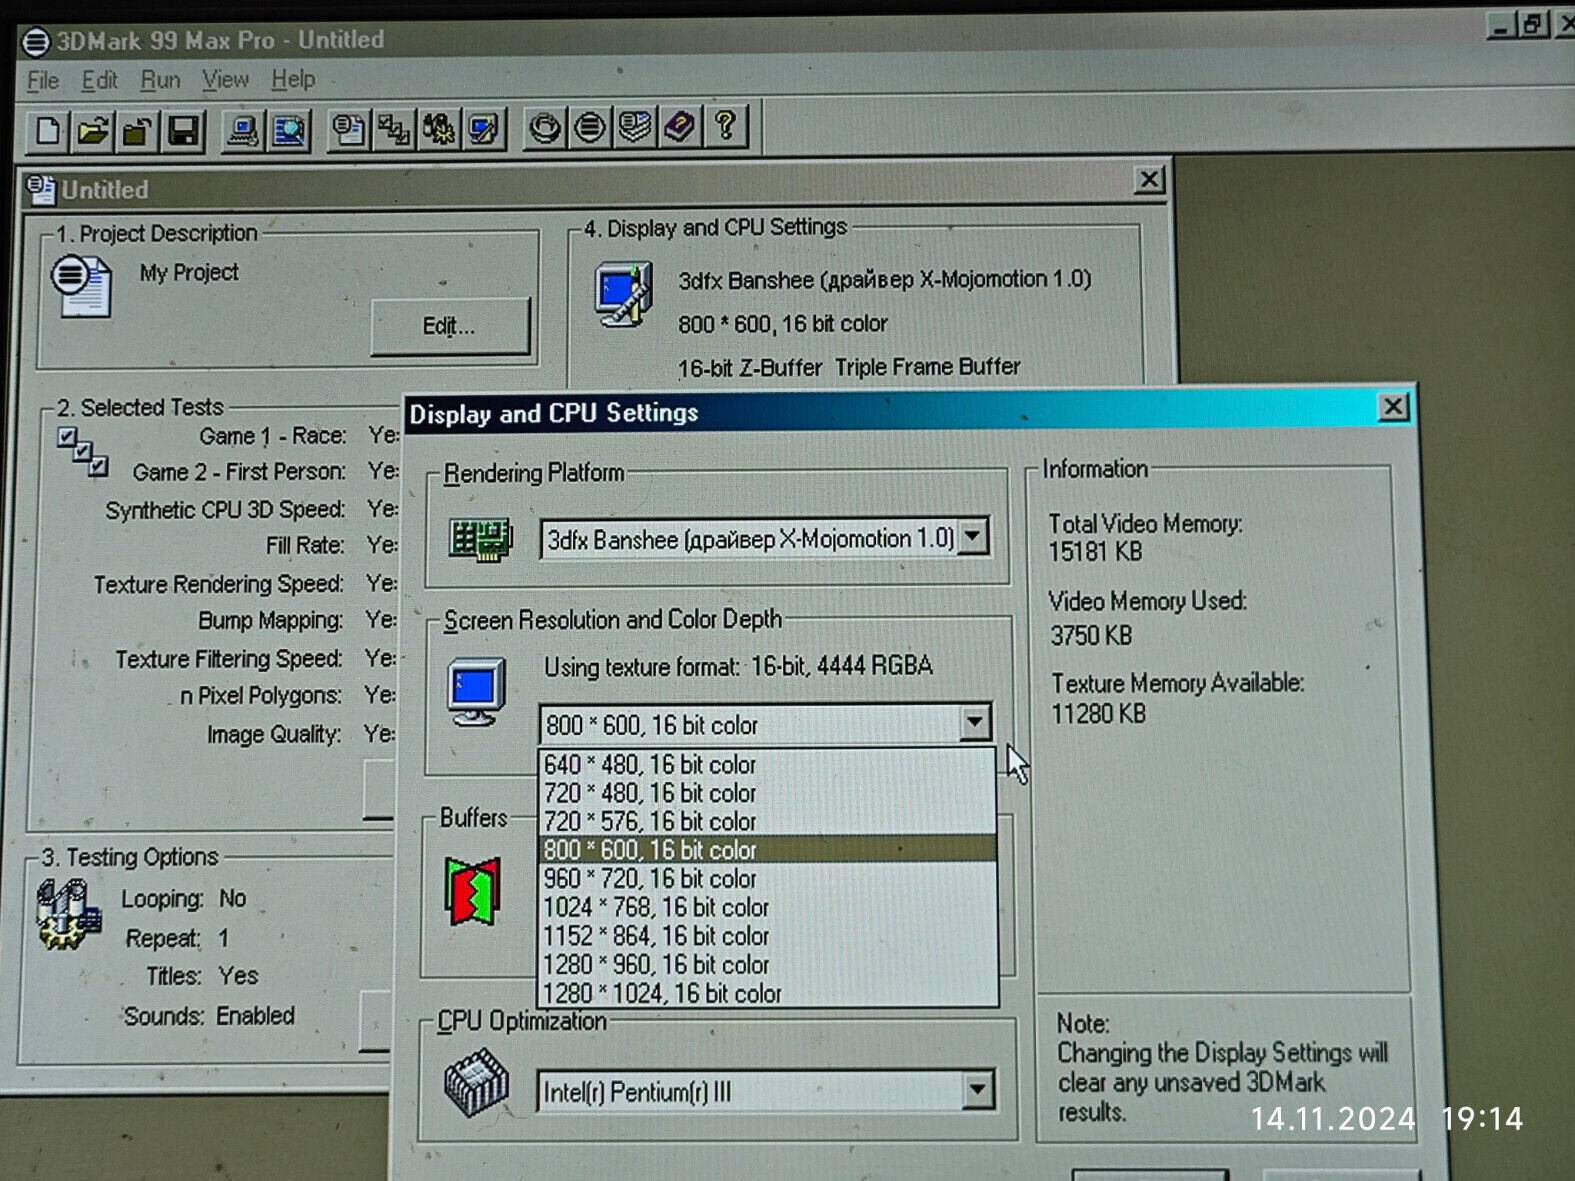Click the 'My Project' description text
The width and height of the screenshot is (1575, 1181).
(x=189, y=272)
